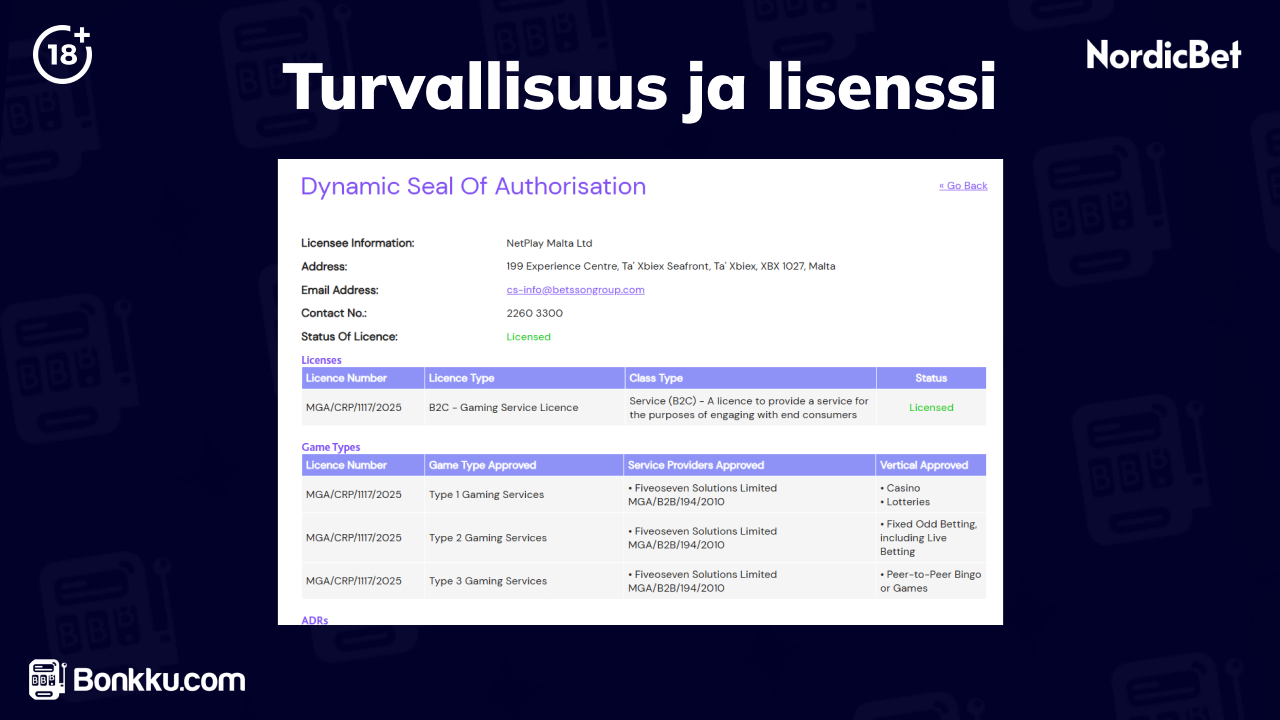The width and height of the screenshot is (1280, 720).
Task: Click the Dynamic Seal Of Authorisation heading
Action: [x=473, y=186]
